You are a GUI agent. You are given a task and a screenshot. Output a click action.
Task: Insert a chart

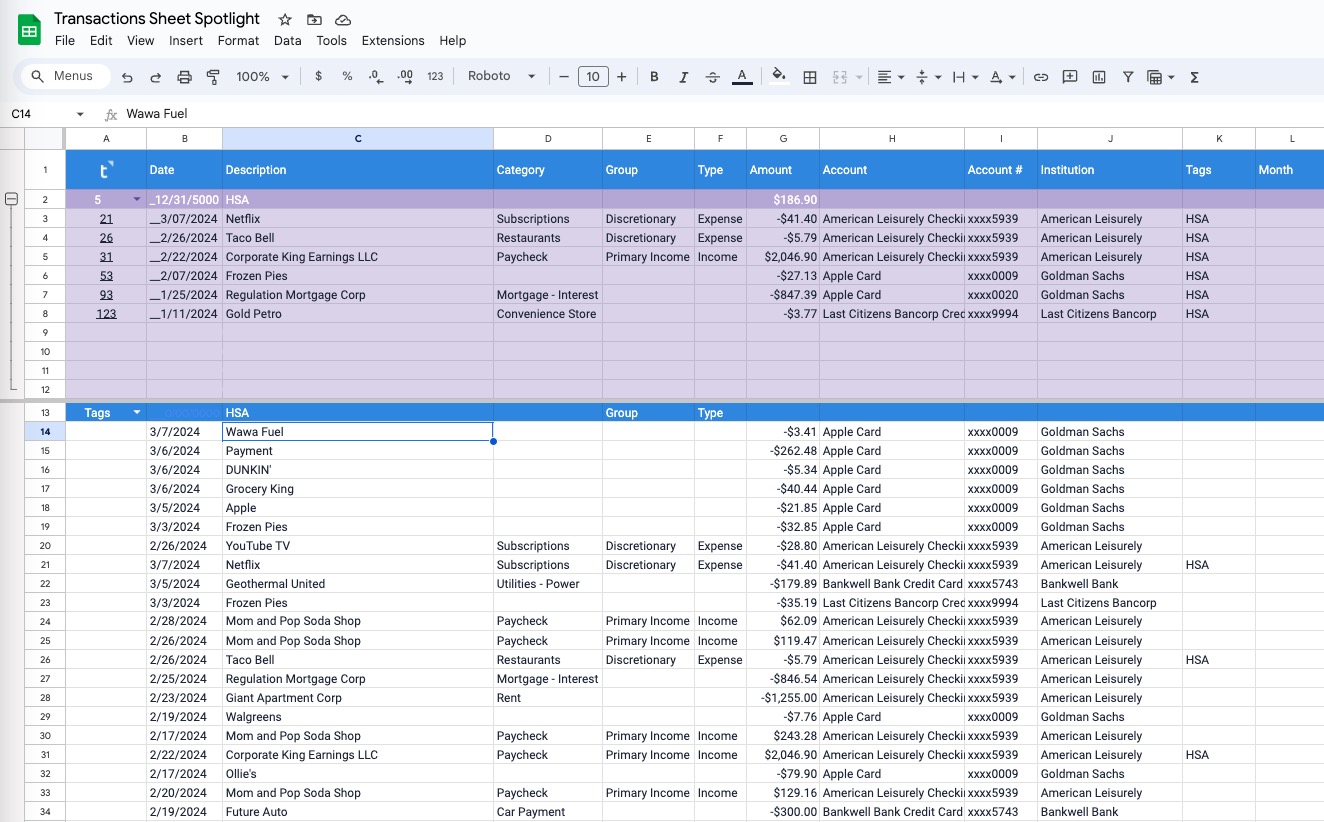point(1099,77)
